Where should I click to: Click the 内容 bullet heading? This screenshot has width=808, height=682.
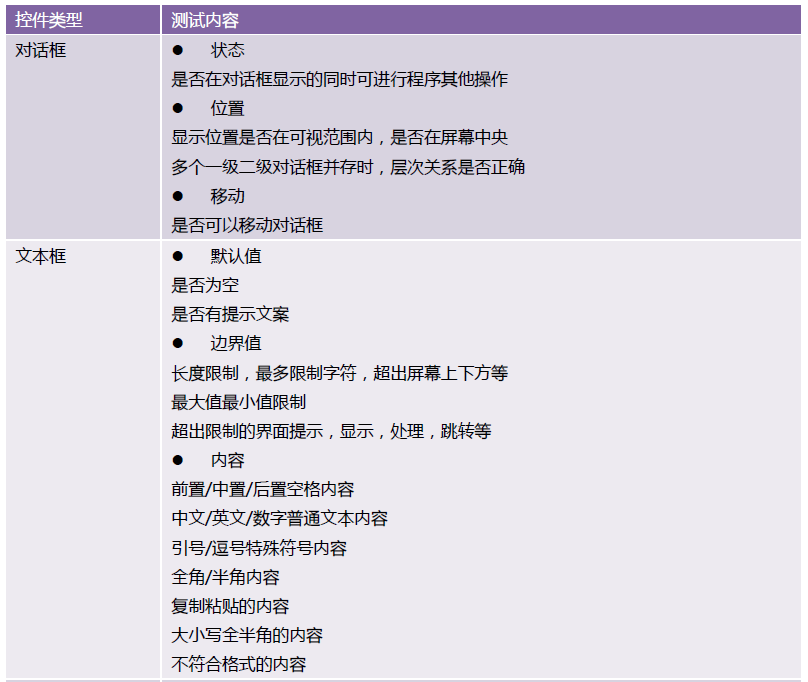click(227, 460)
